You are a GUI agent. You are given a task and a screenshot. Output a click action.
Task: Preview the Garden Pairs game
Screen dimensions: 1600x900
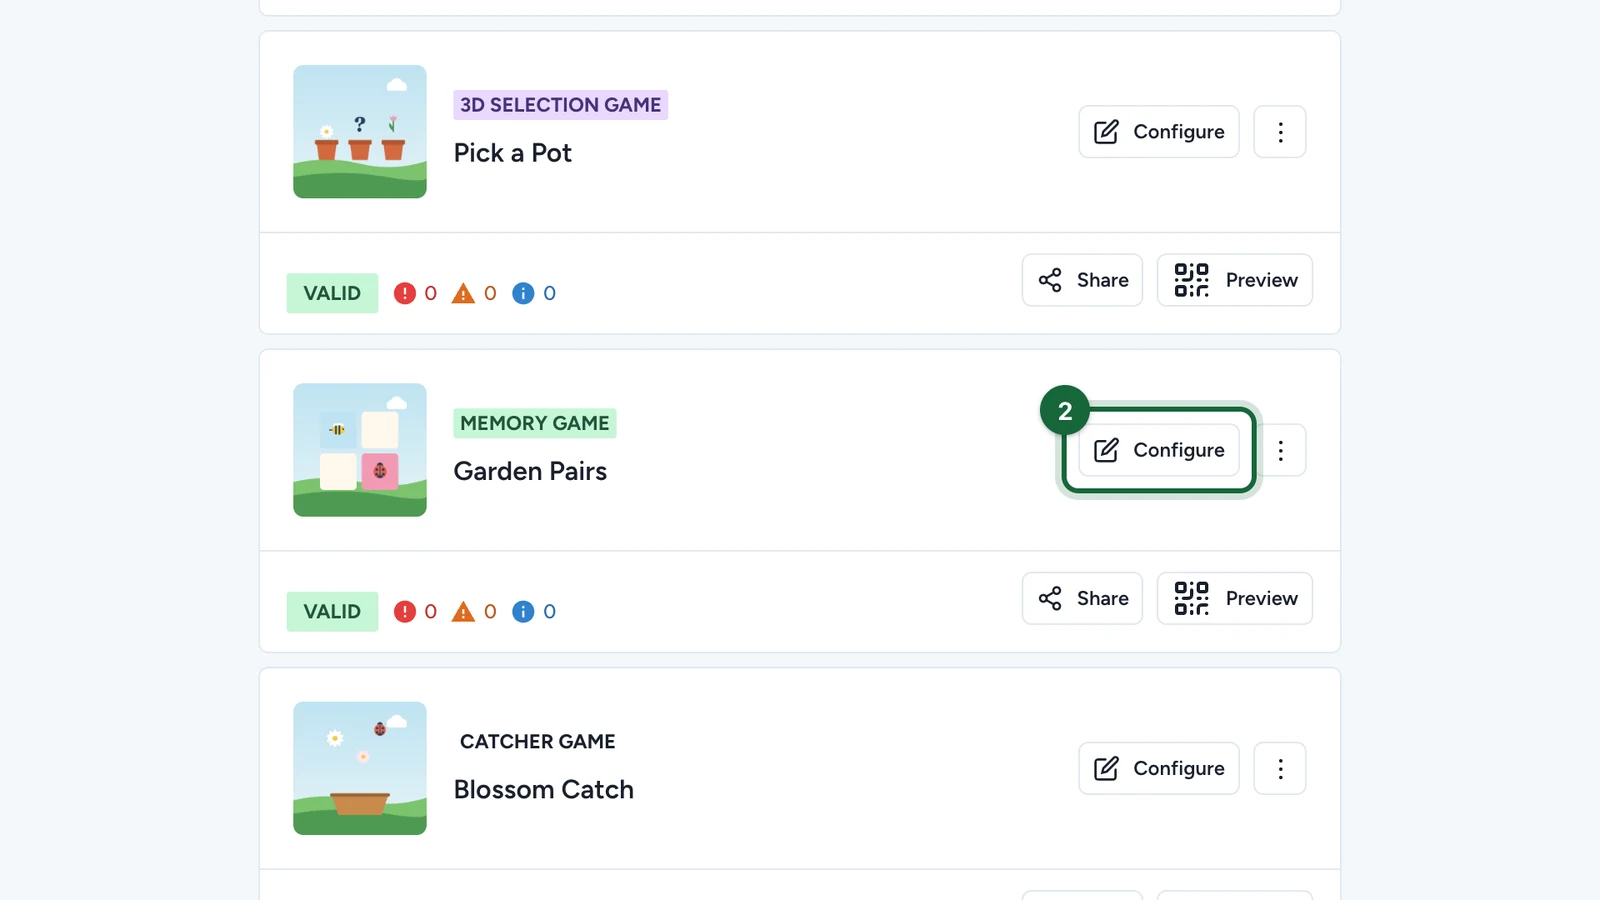1235,598
